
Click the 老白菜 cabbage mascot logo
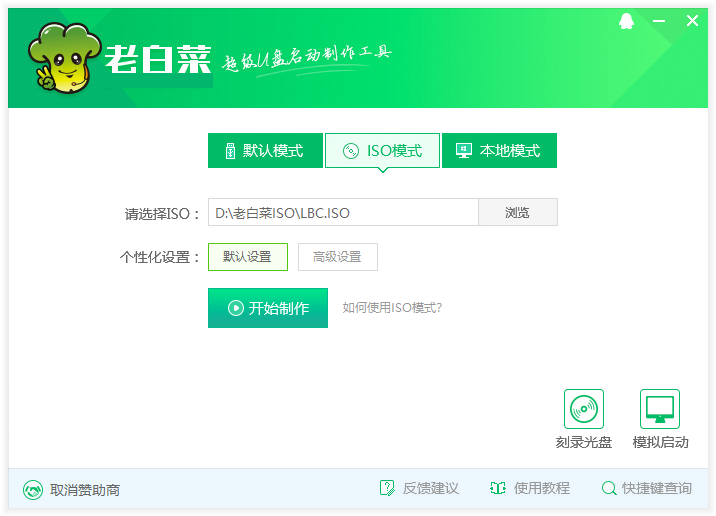[x=64, y=57]
